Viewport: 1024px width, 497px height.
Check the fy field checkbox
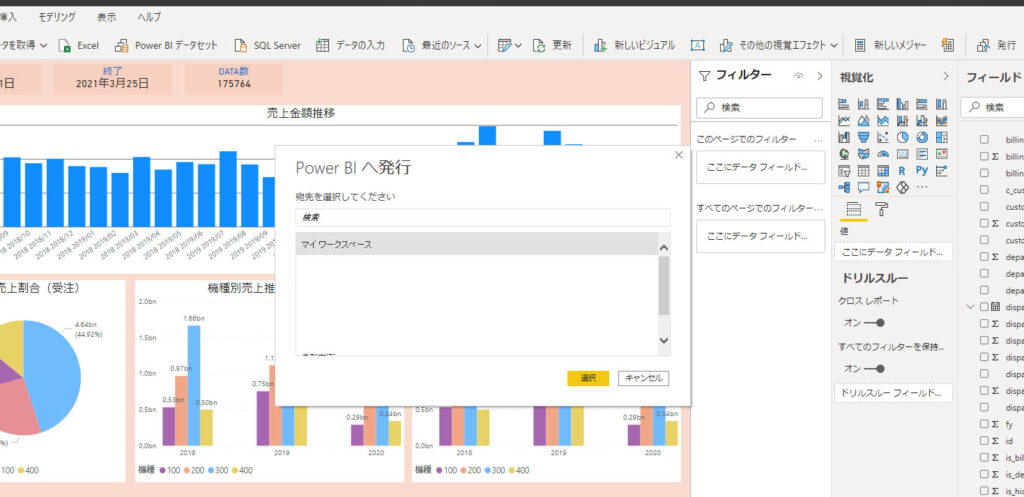[984, 424]
